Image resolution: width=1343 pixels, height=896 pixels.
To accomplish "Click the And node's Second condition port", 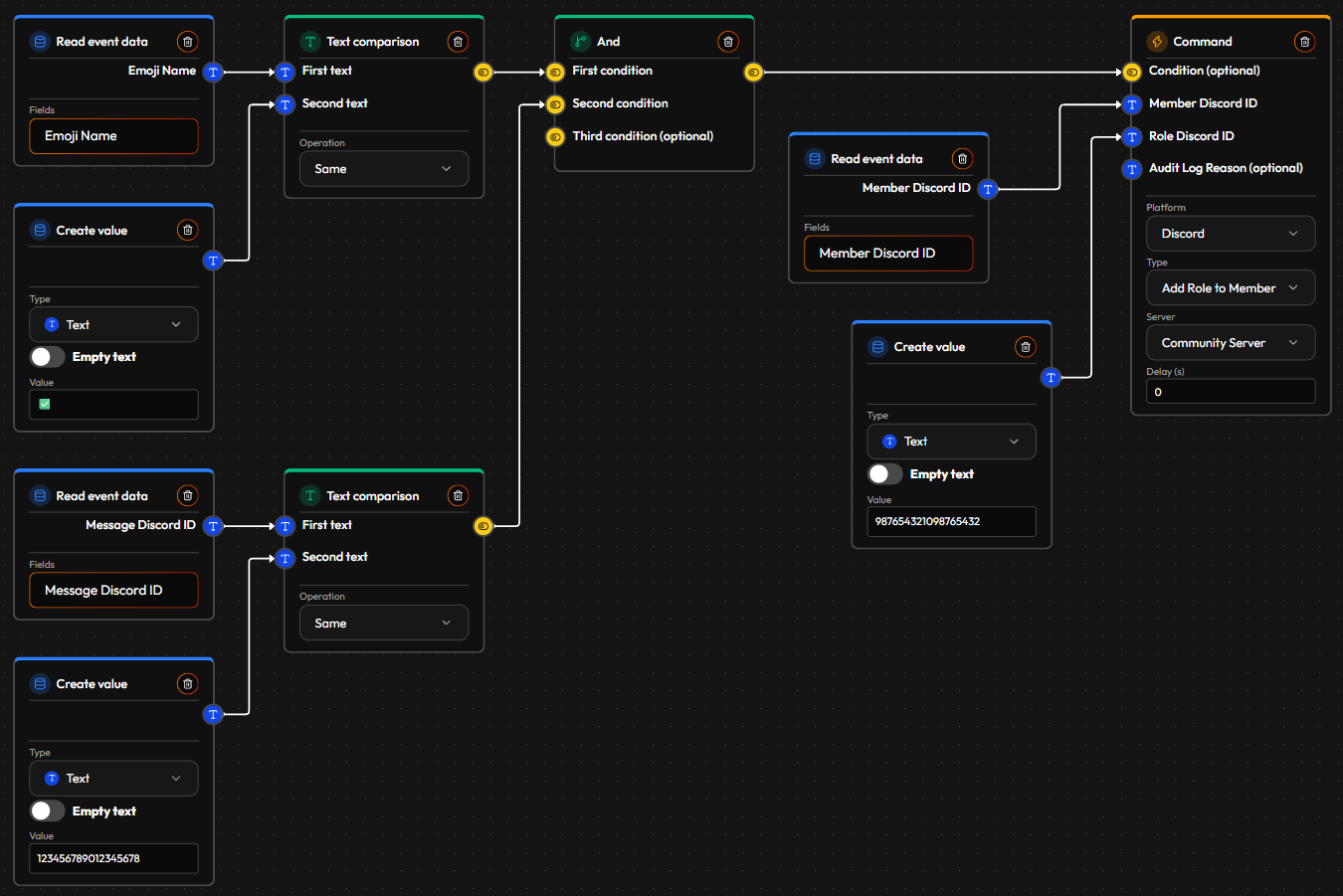I will [x=555, y=104].
